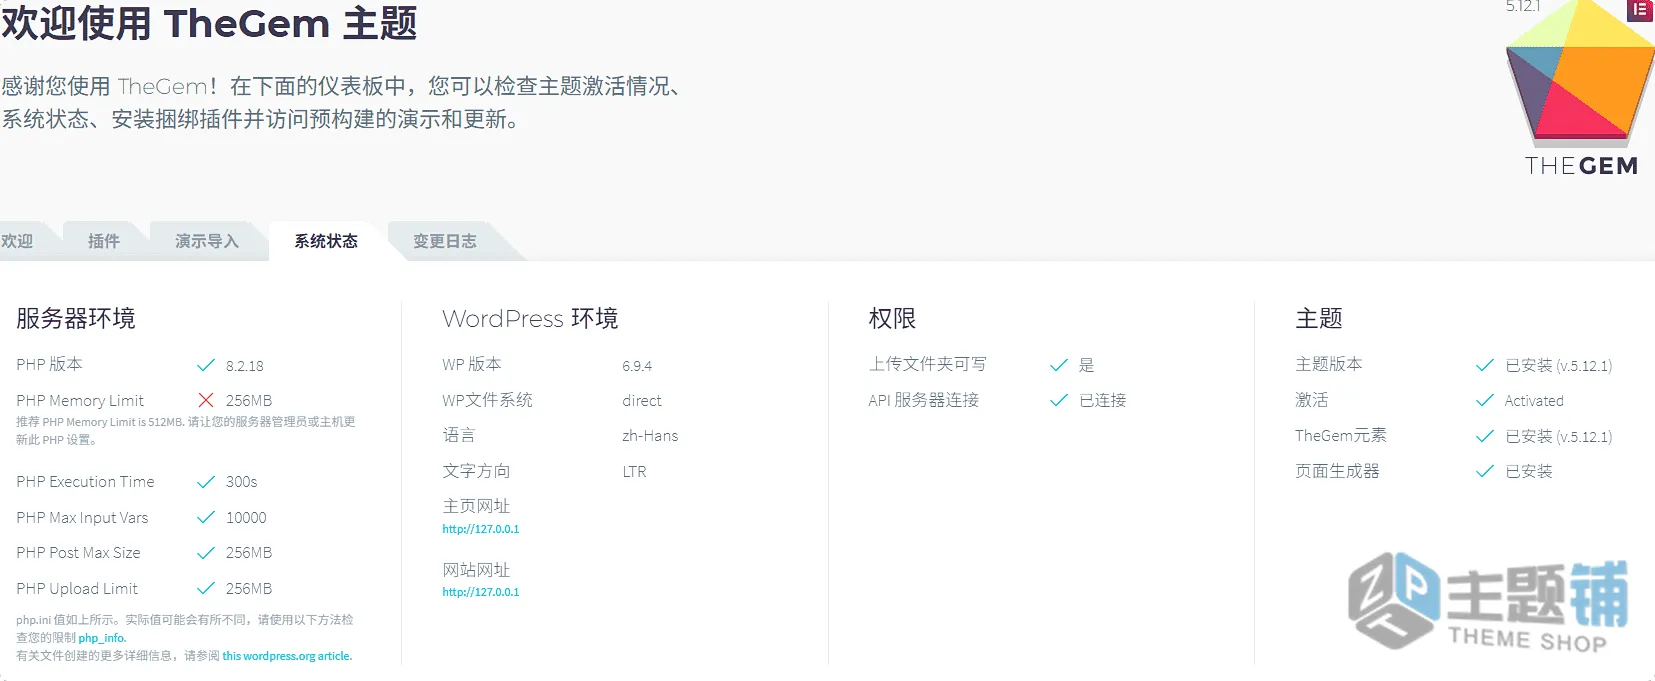Open the 网站网址 http://127.0.0.1 link
Viewport: 1655px width, 681px height.
click(481, 592)
